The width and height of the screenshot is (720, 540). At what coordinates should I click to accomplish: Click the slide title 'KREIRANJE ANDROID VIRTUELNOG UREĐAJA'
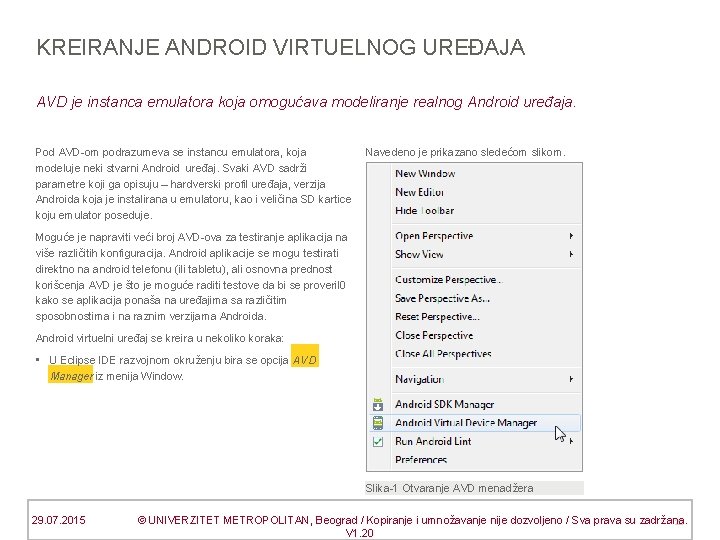click(281, 48)
